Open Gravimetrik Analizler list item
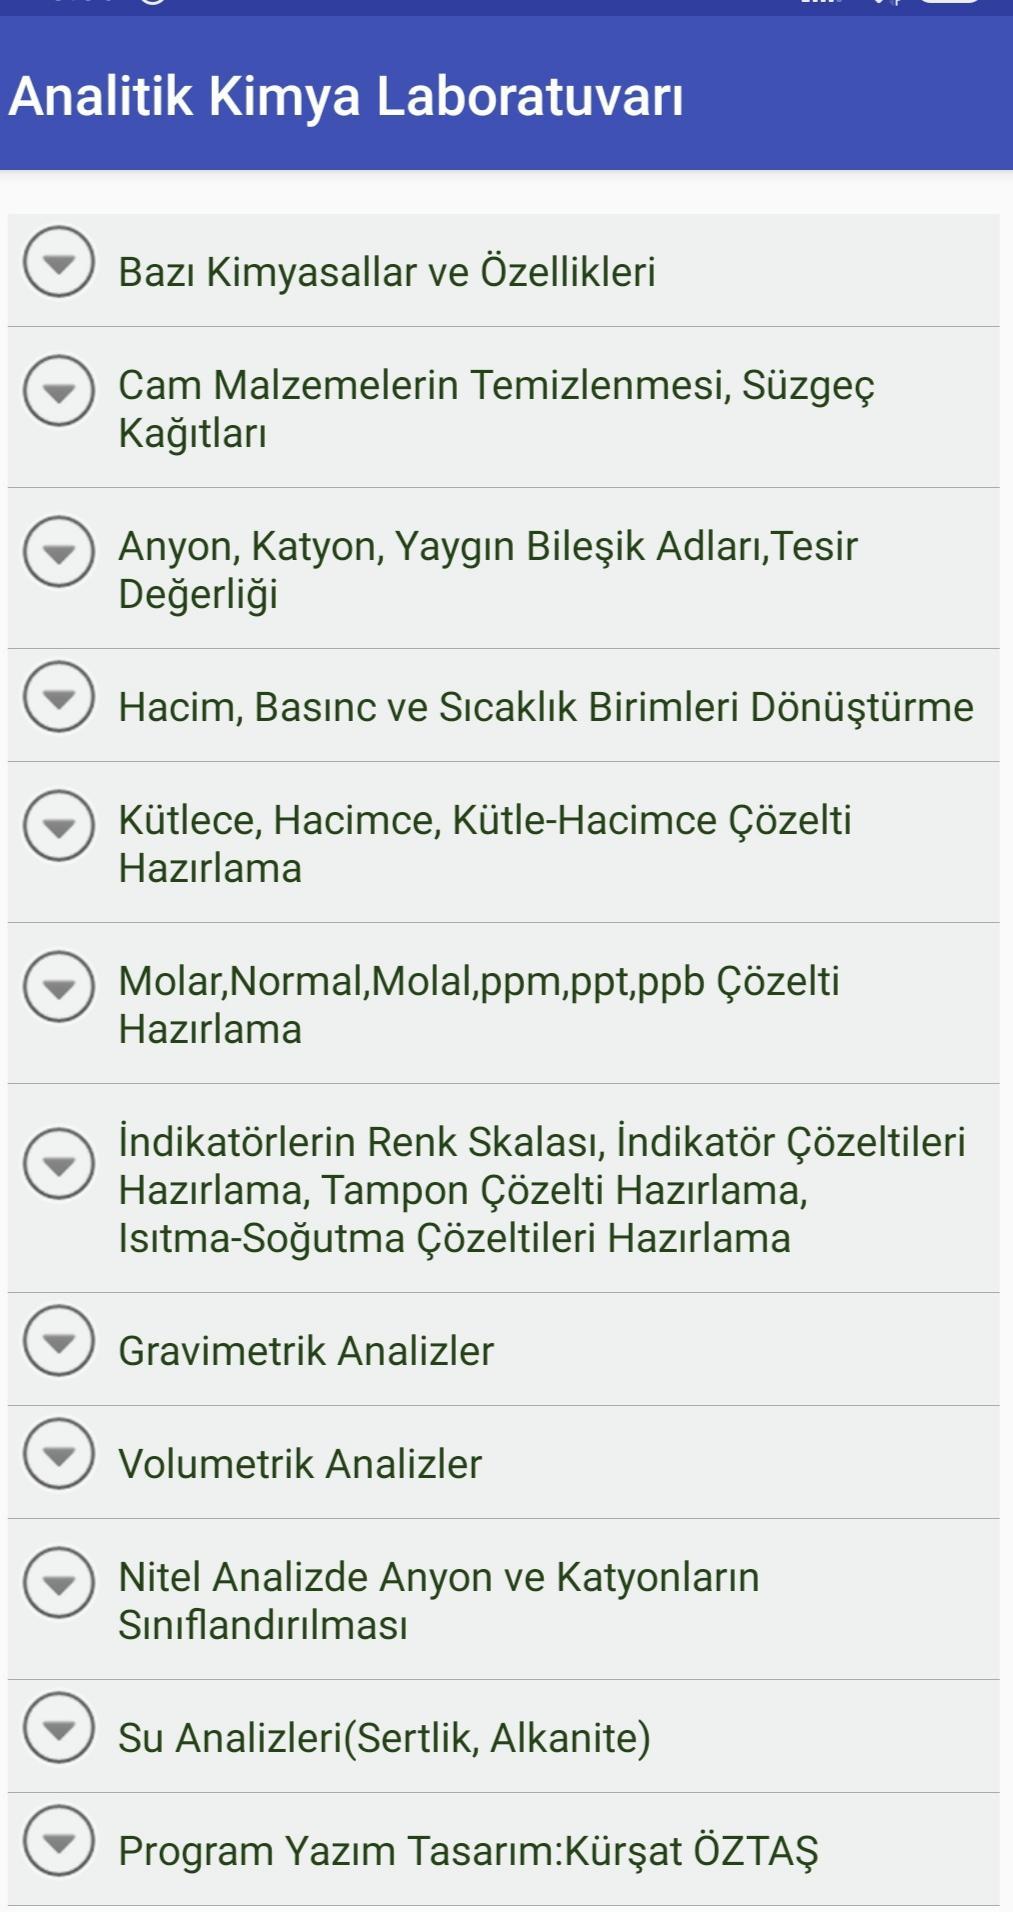This screenshot has width=1013, height=1912. (504, 1350)
